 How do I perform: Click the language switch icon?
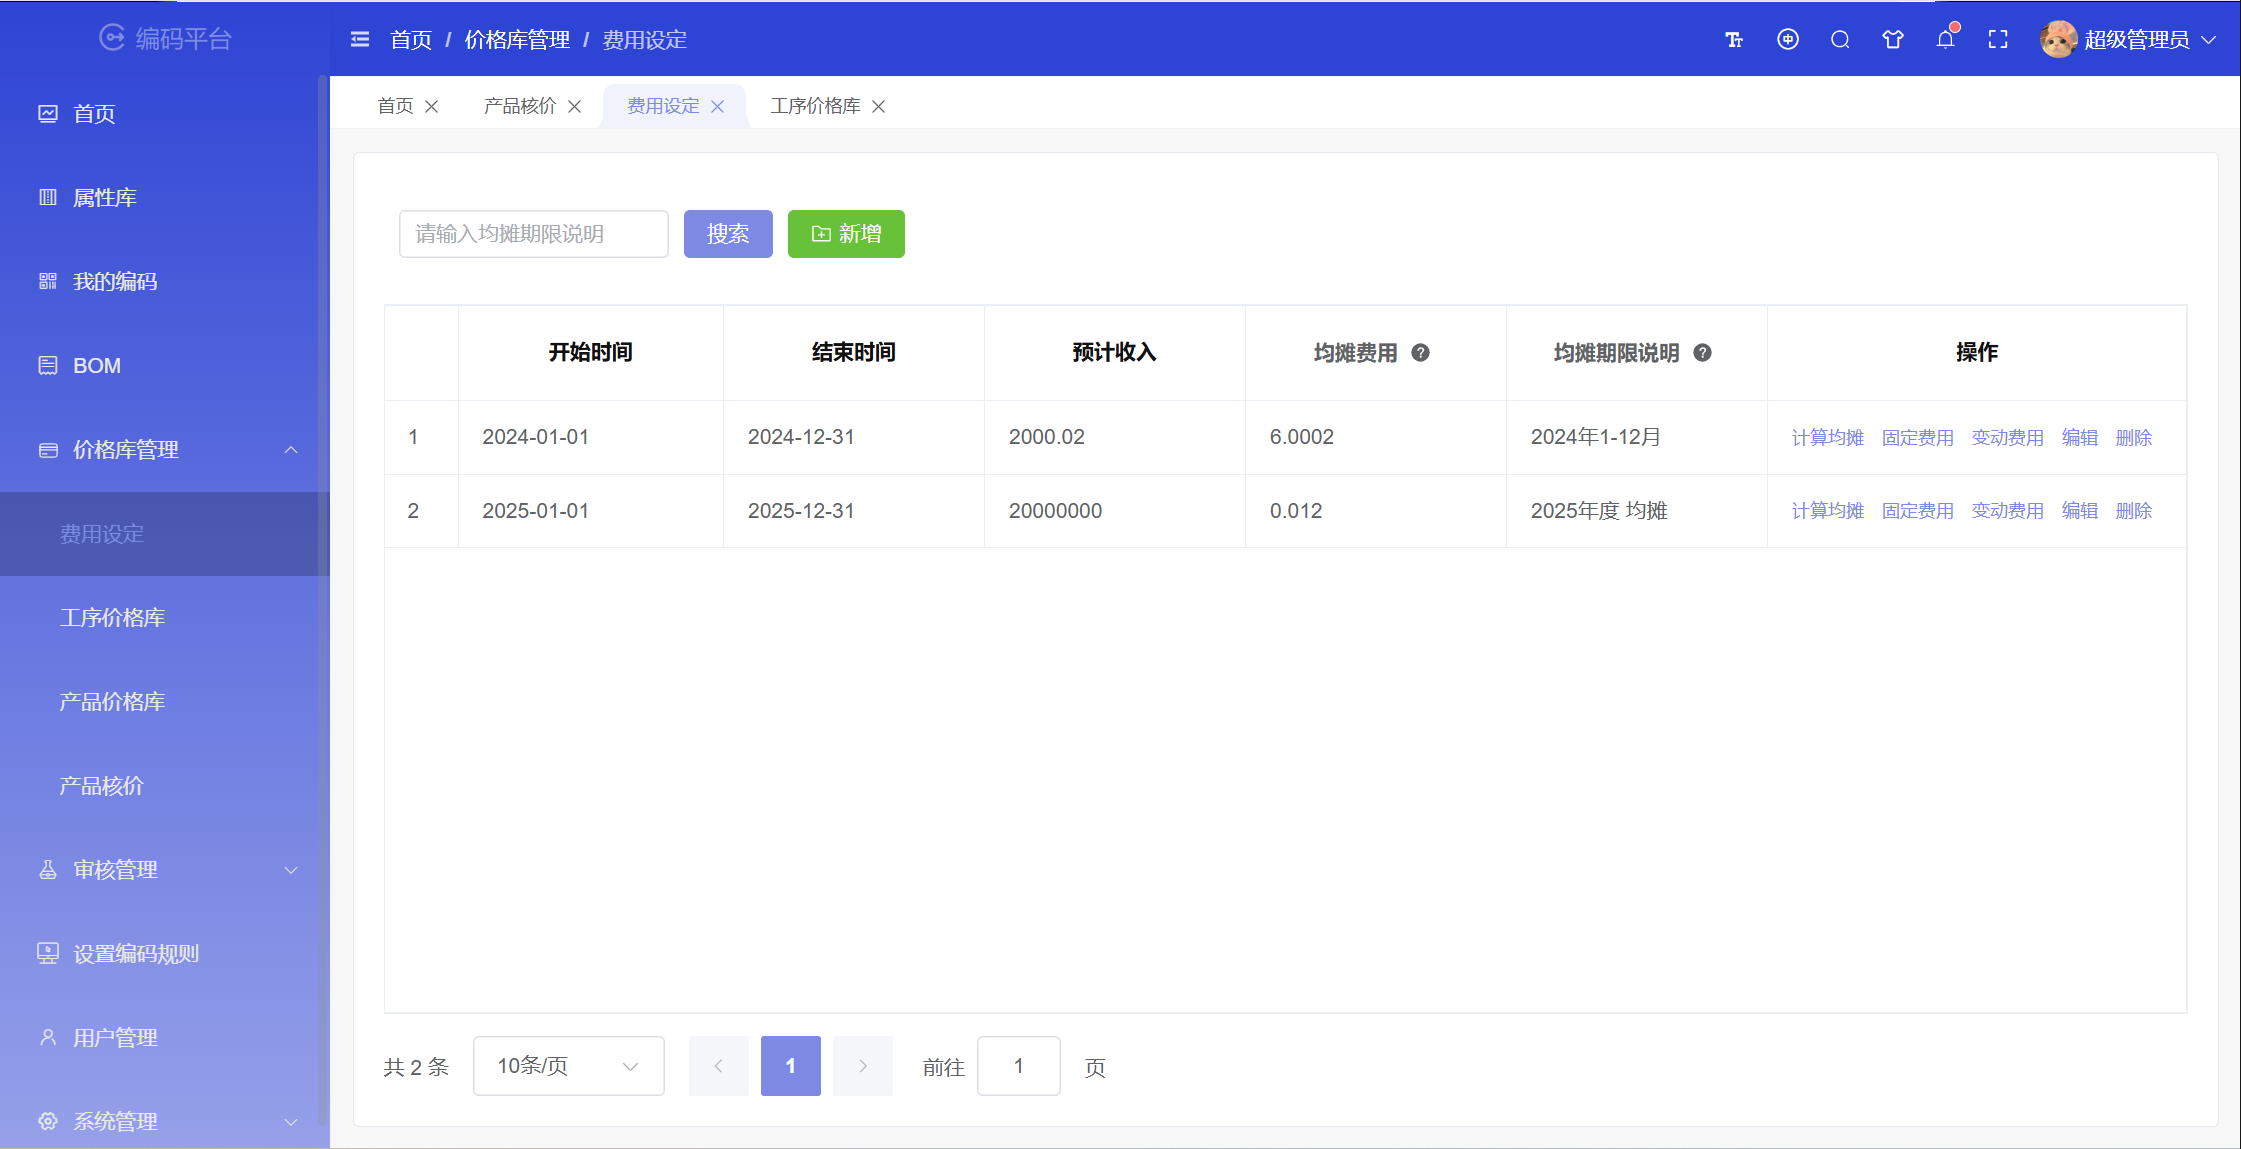tap(1788, 40)
